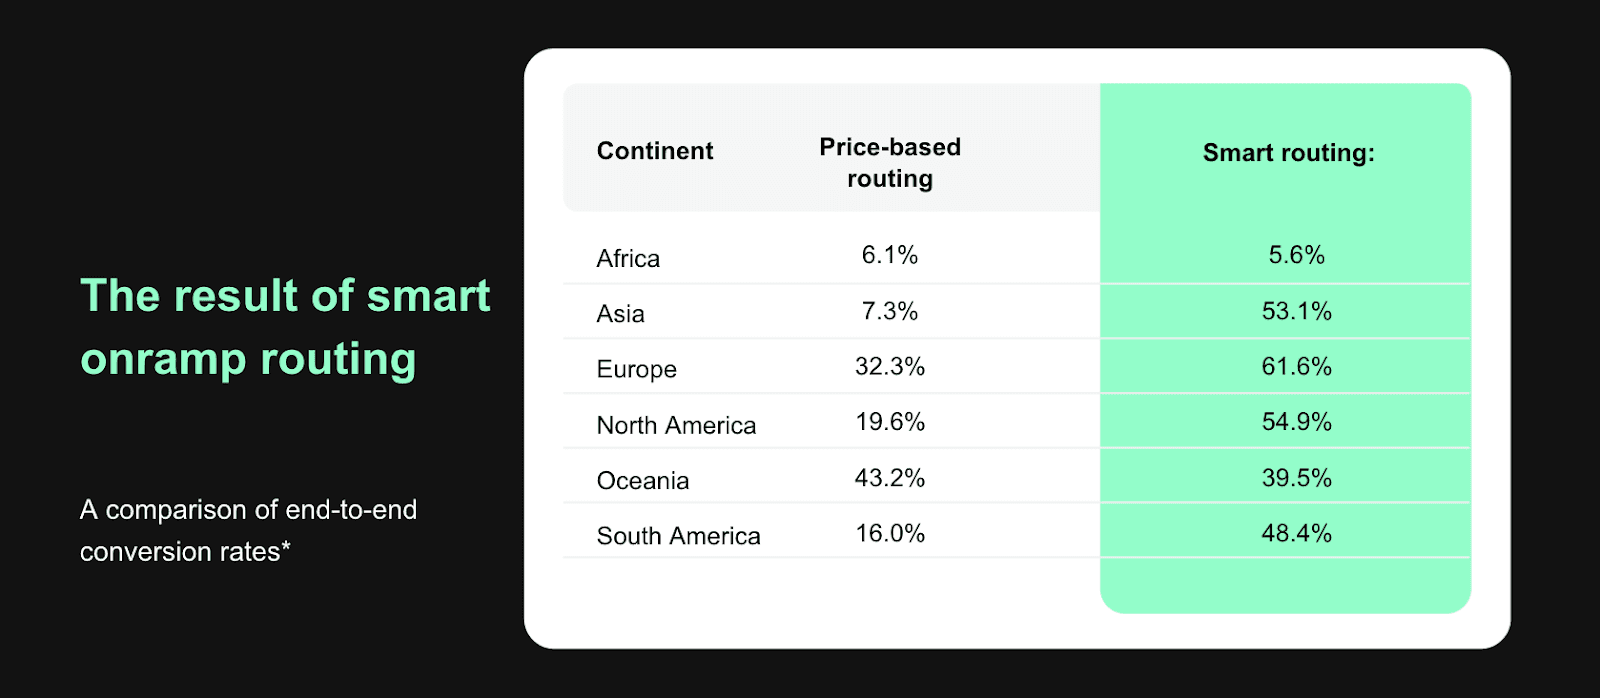
Task: Select Africa's 5.6% smart routing value
Action: [x=1296, y=255]
